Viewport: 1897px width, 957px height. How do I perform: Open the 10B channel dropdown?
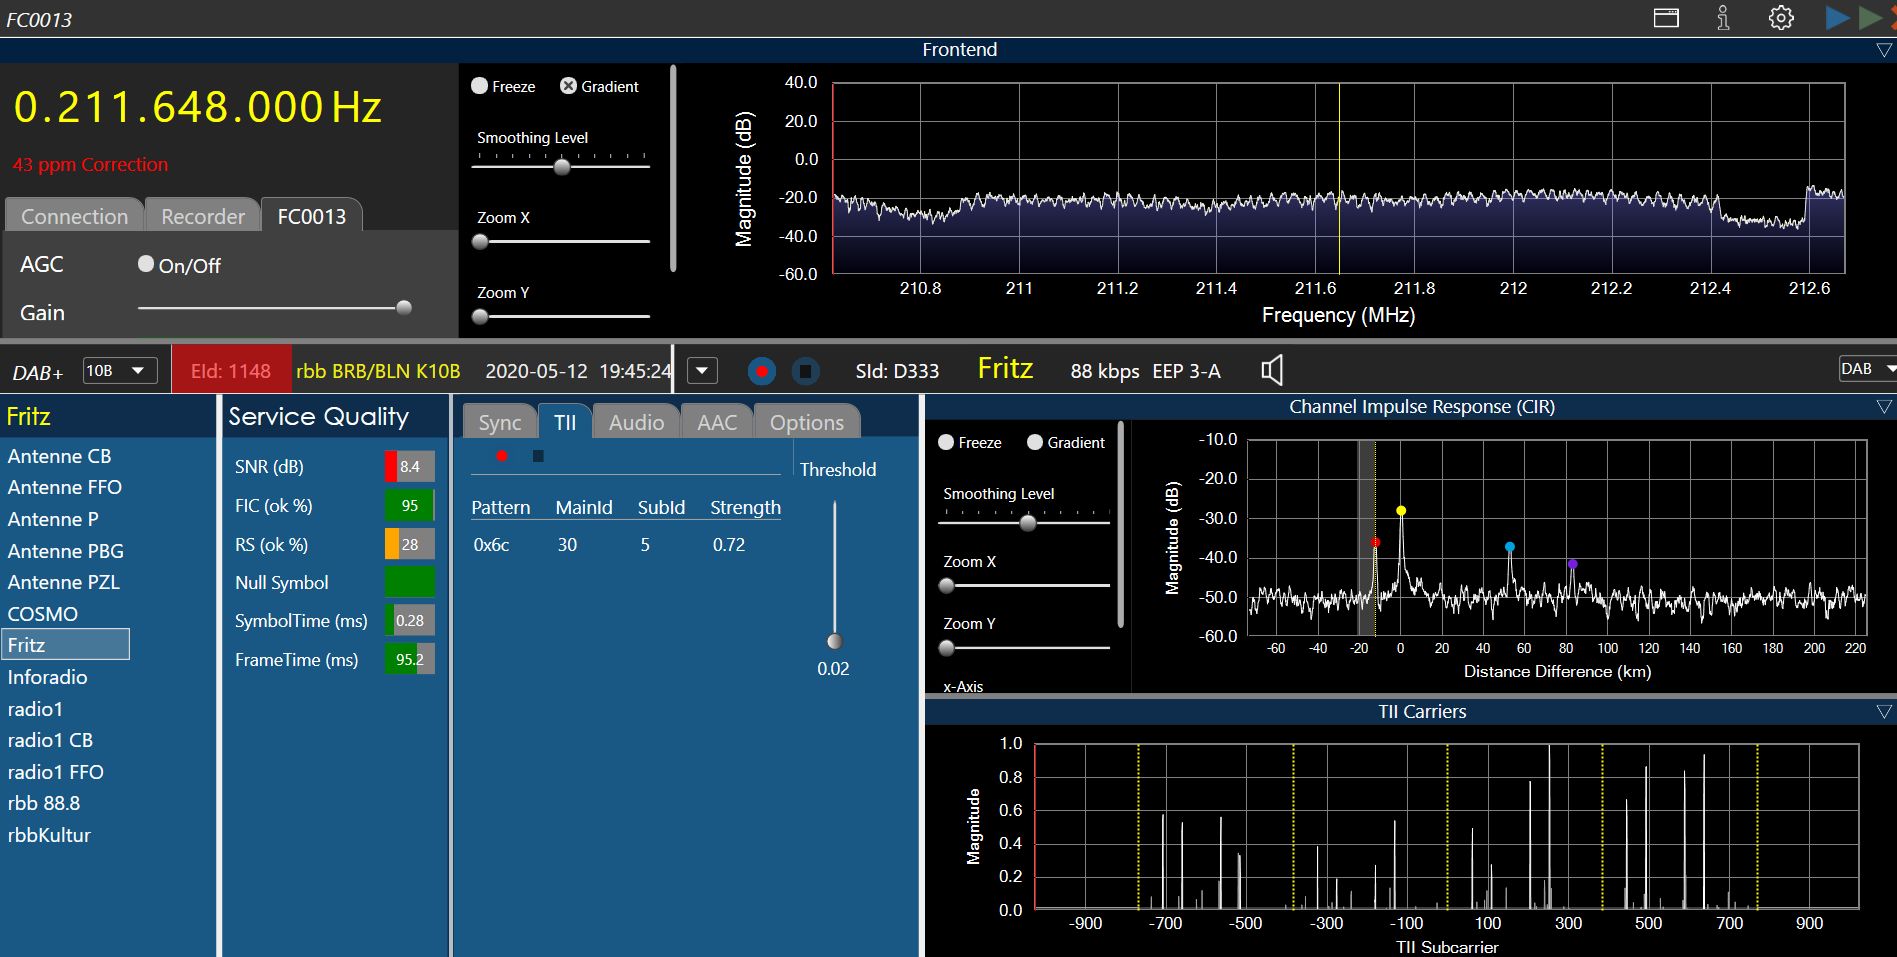point(119,371)
